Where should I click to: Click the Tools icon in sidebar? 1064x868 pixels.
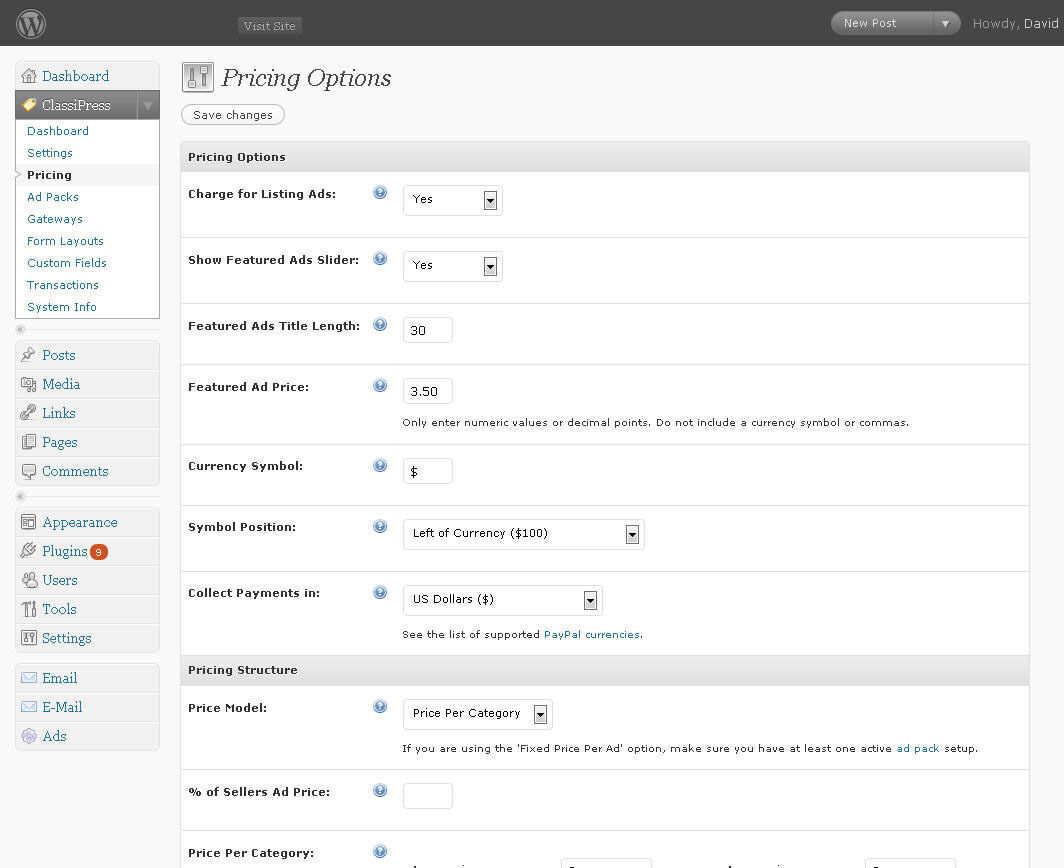point(28,609)
